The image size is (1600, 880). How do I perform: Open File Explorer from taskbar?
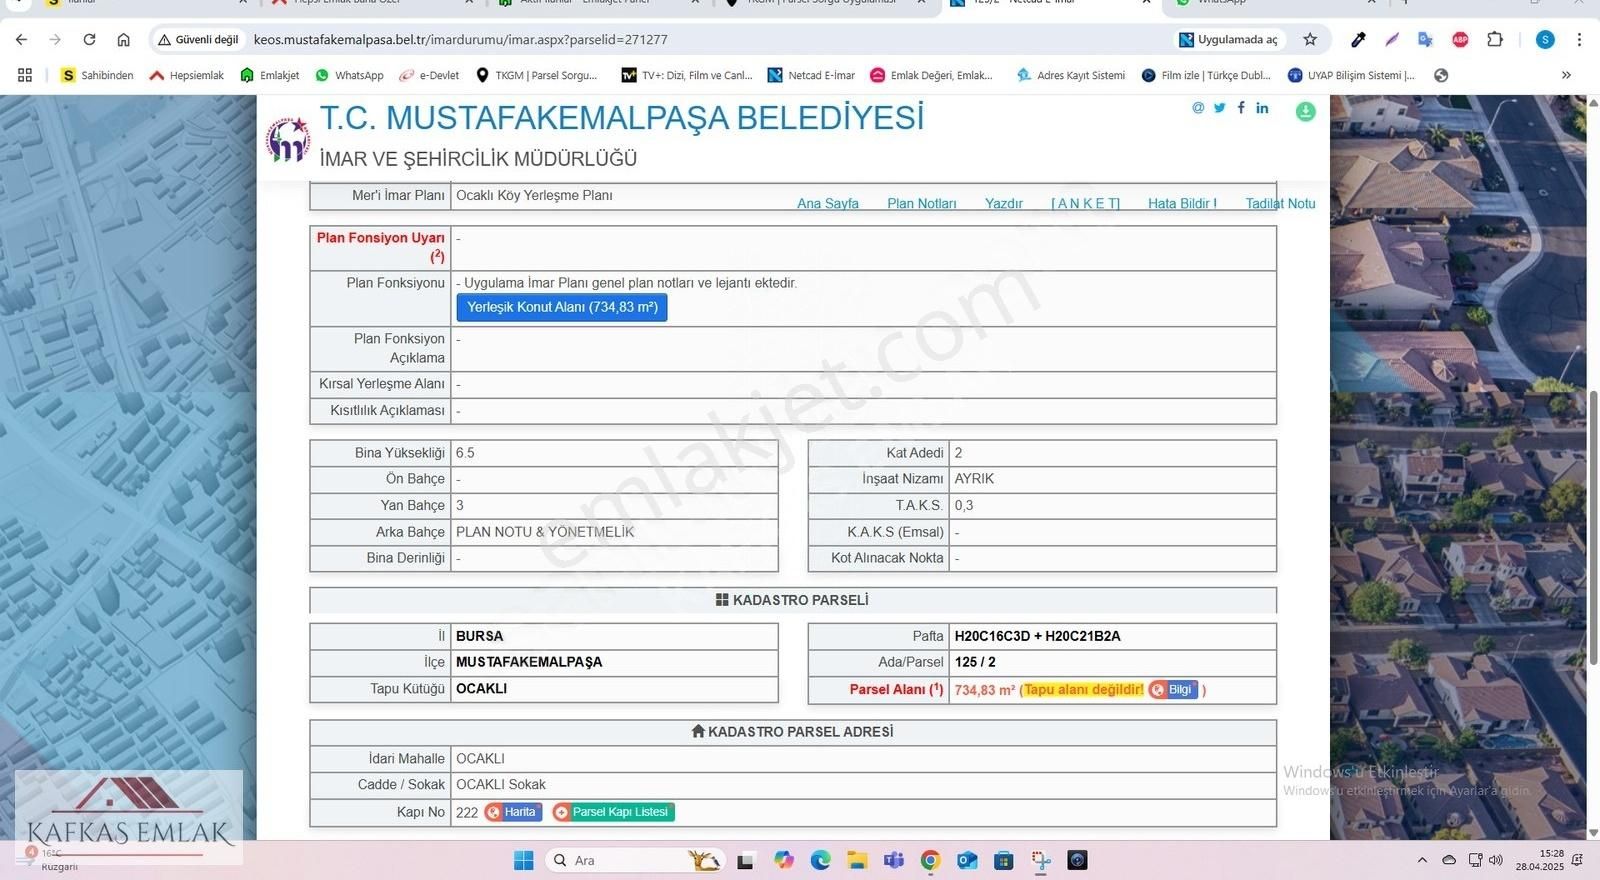coord(857,860)
